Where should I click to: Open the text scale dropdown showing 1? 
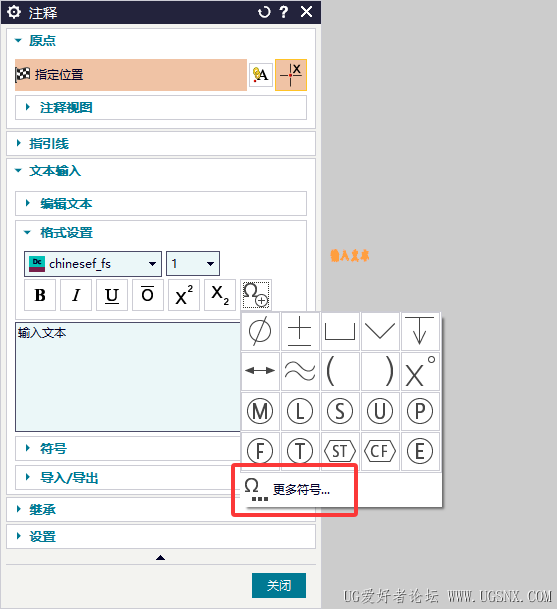(x=193, y=264)
